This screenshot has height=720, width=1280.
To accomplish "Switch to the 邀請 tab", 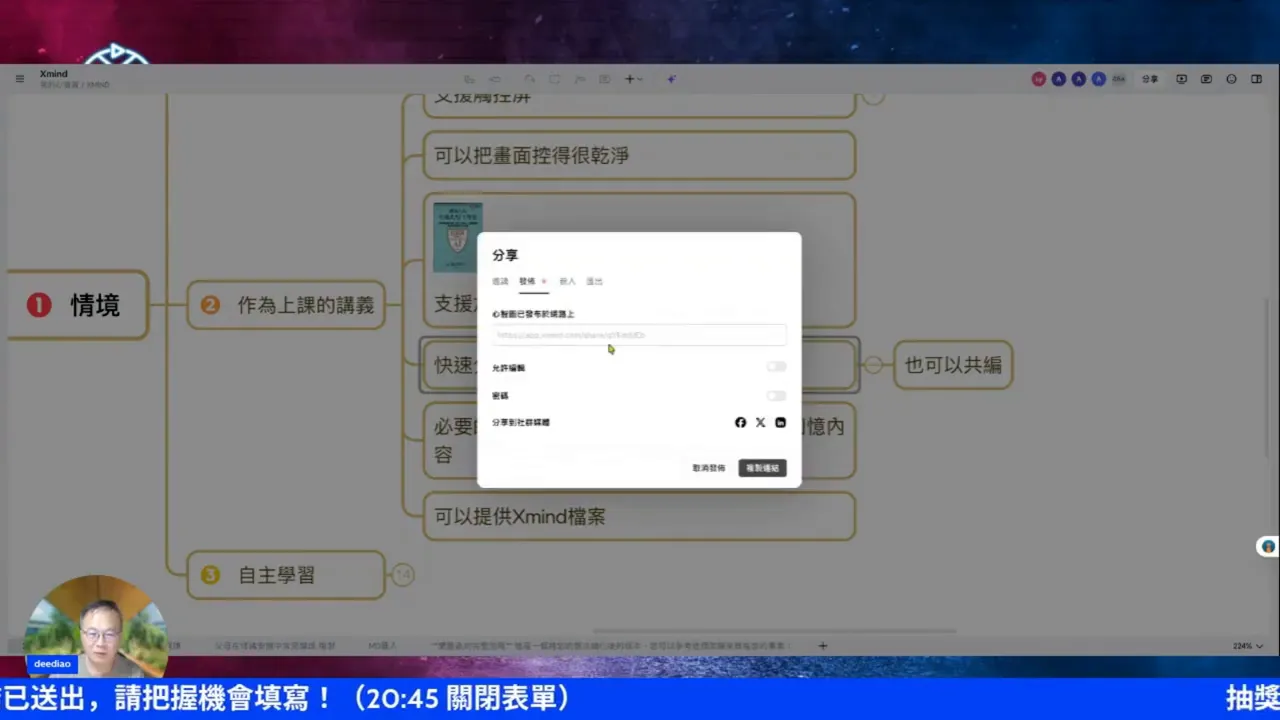I will 500,281.
